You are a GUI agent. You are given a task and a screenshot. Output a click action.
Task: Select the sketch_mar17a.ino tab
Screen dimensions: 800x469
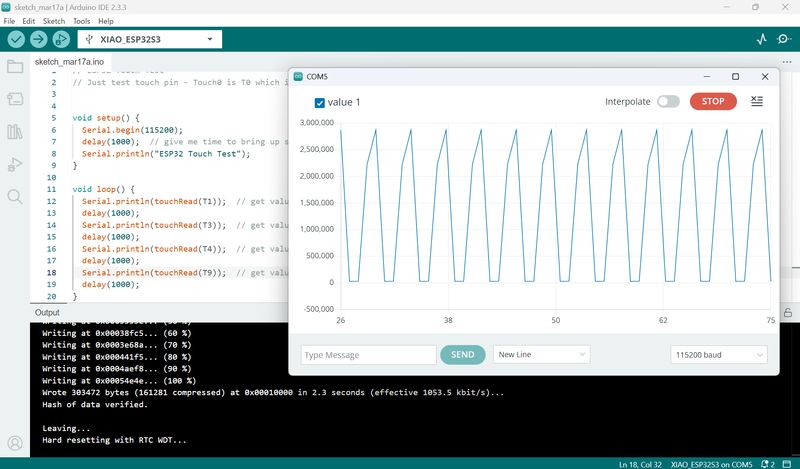69,62
